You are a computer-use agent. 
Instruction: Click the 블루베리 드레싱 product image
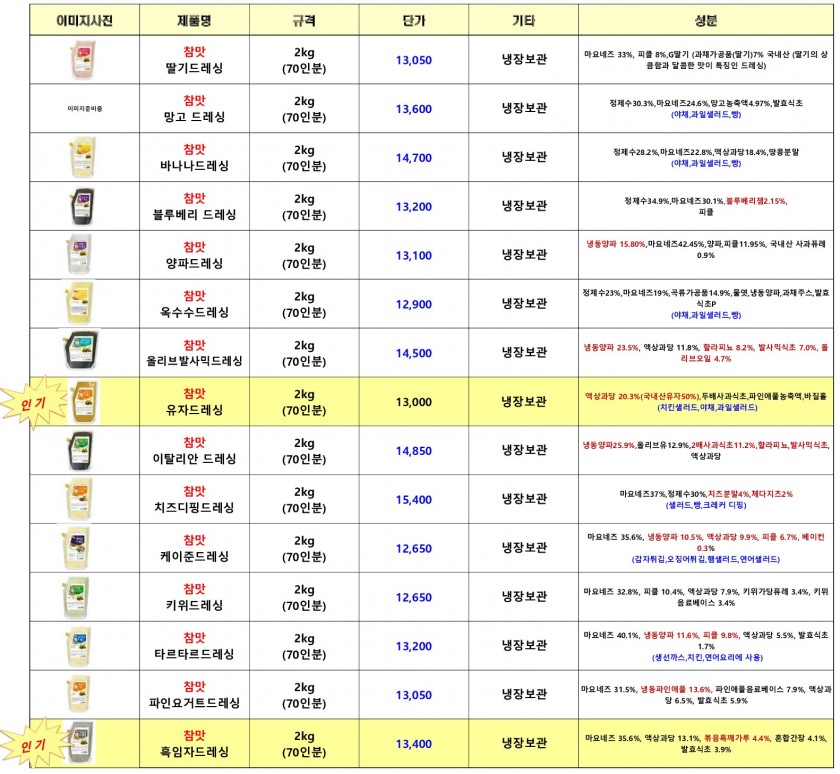[82, 206]
